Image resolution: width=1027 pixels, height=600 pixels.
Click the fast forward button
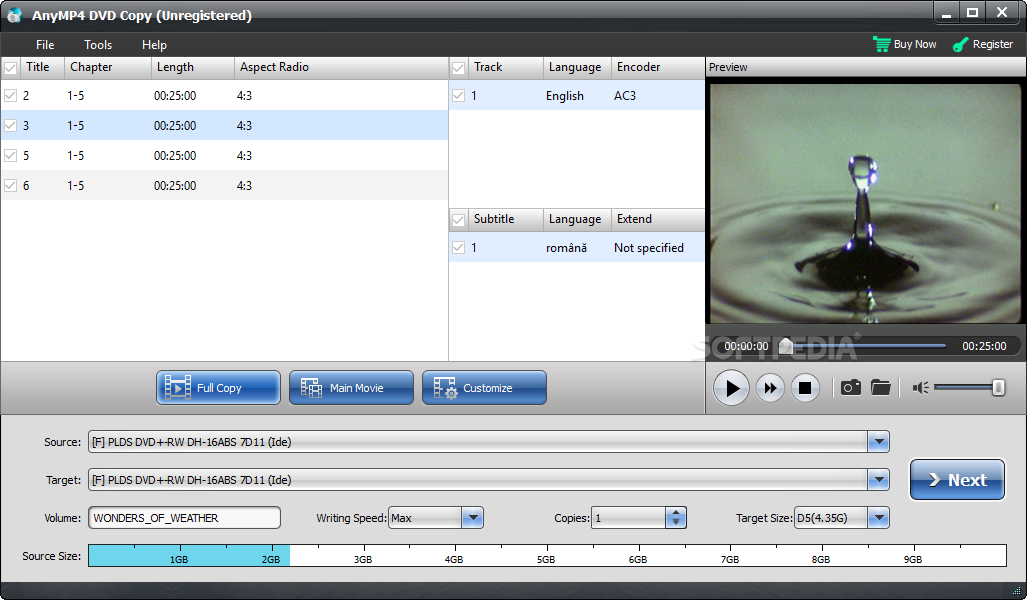tap(770, 388)
